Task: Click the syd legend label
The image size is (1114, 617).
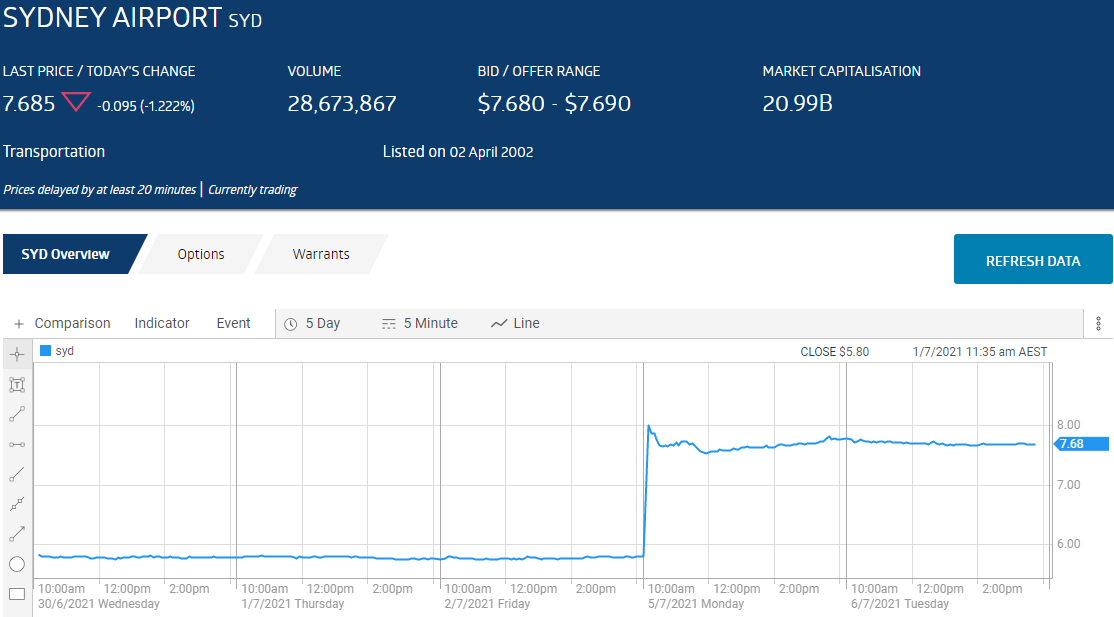Action: pos(65,350)
